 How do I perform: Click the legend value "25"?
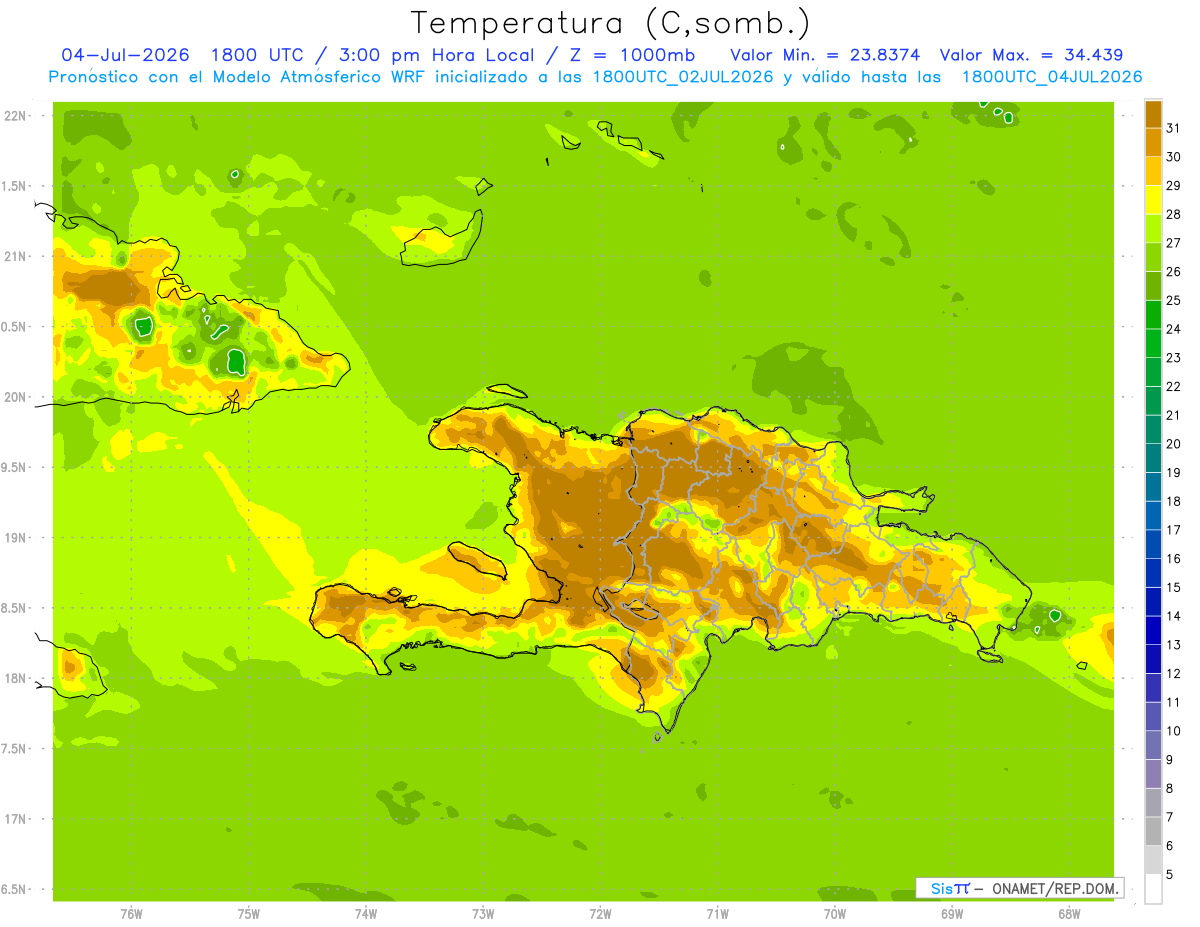1174,301
